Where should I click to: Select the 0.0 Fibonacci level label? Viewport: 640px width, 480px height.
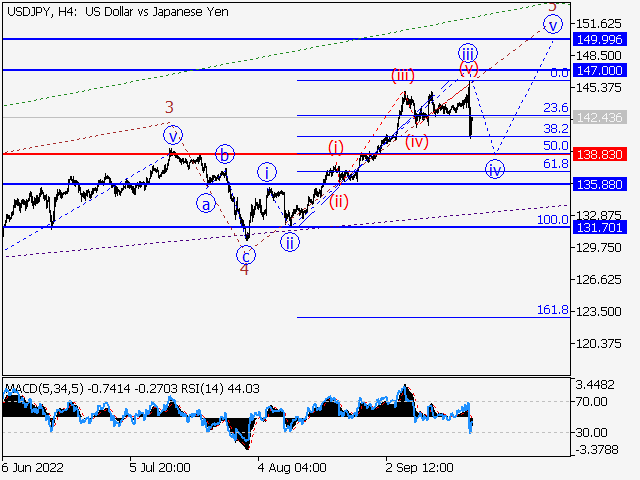pyautogui.click(x=559, y=73)
